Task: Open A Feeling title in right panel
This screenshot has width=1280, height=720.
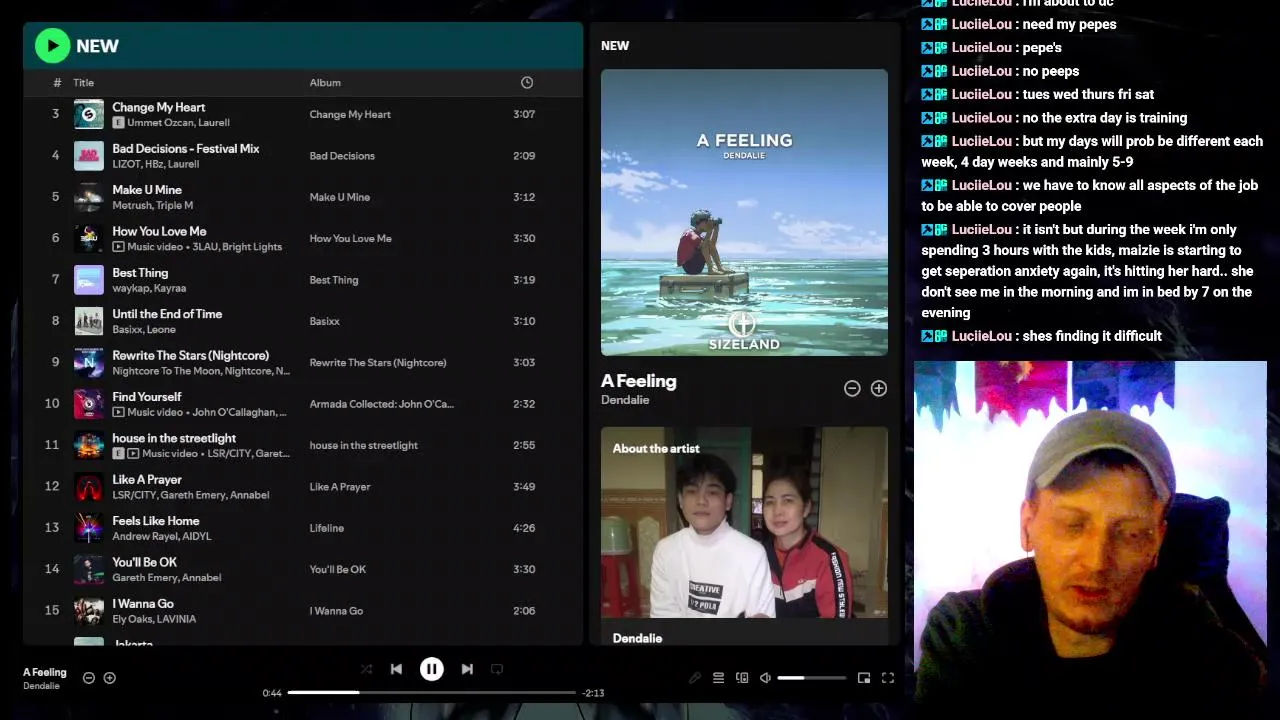Action: pos(639,381)
